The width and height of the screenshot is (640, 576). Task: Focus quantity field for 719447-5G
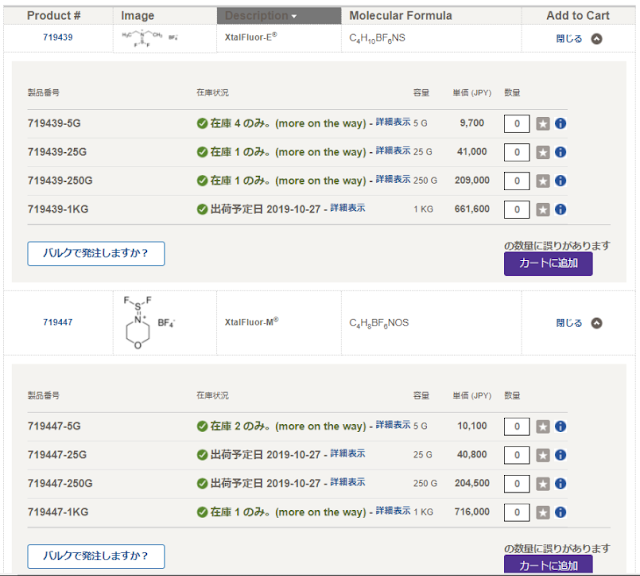coord(517,427)
